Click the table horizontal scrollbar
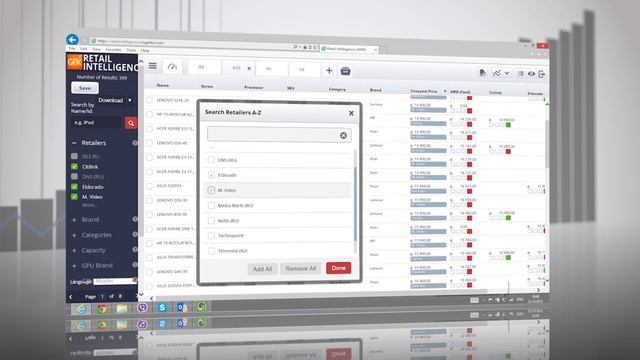This screenshot has height=360, width=640. [322, 294]
